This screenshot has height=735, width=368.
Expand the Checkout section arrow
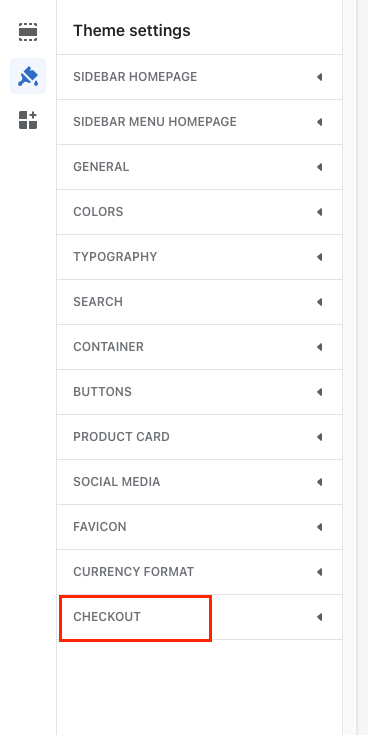[320, 617]
